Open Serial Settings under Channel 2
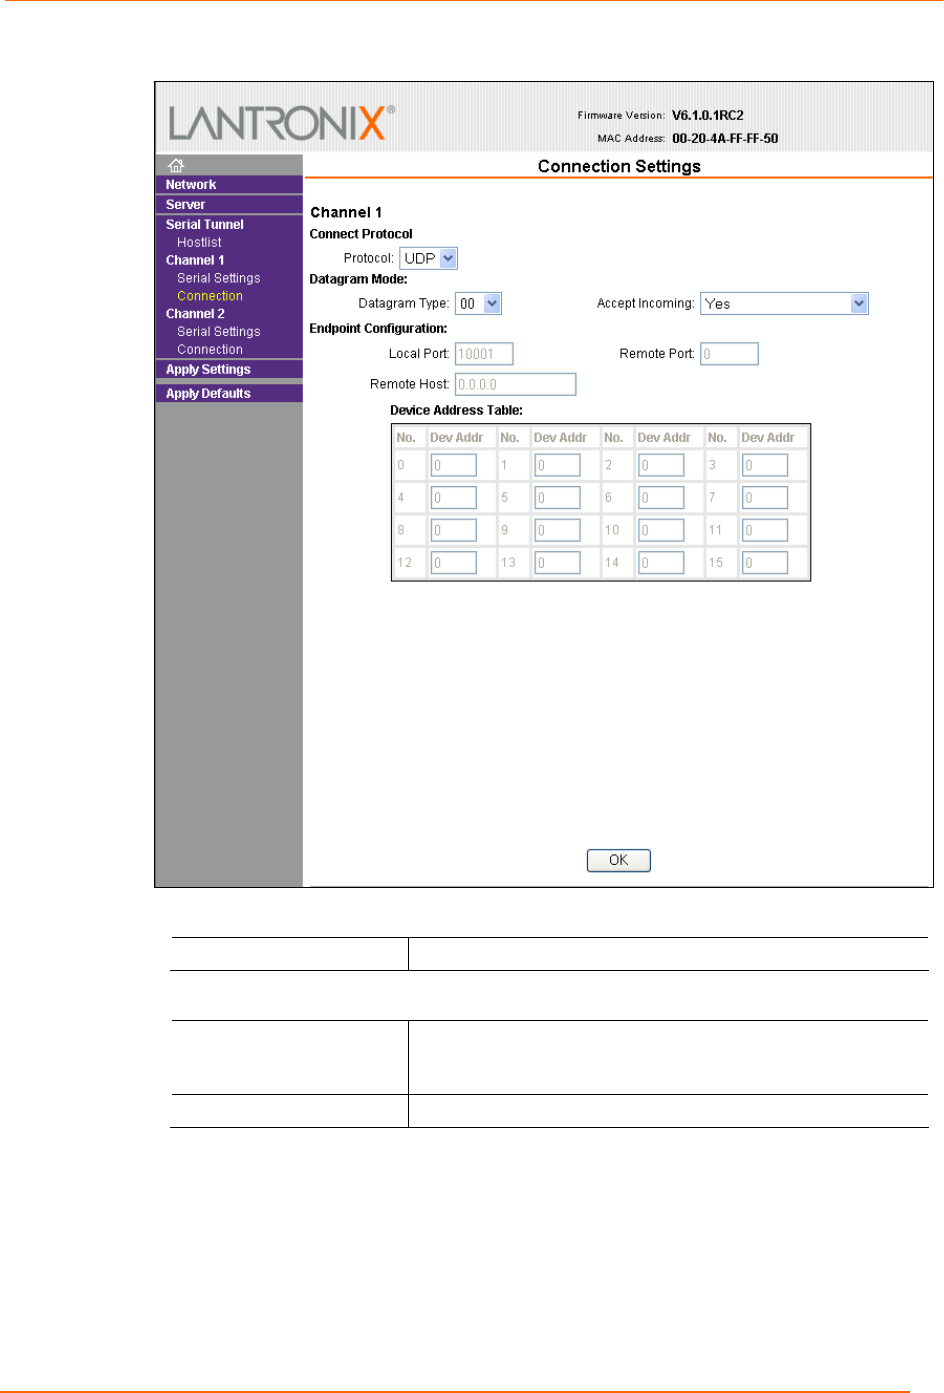 coord(218,332)
